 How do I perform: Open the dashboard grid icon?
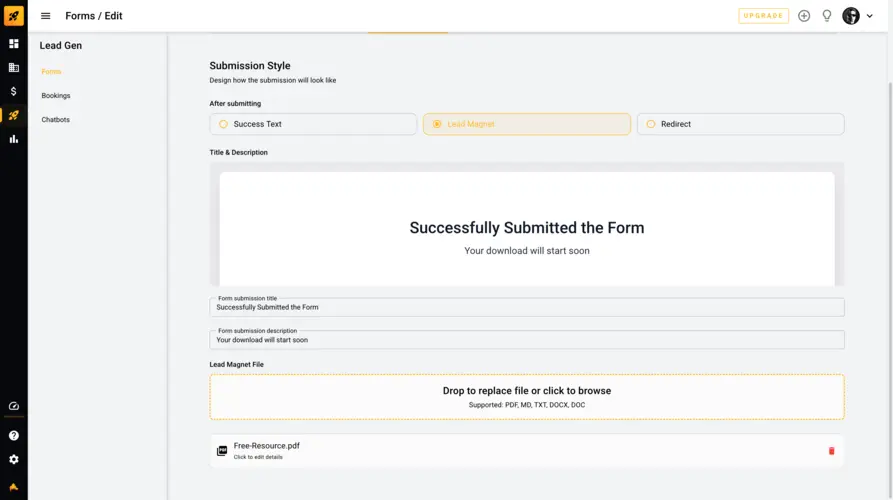[x=14, y=44]
